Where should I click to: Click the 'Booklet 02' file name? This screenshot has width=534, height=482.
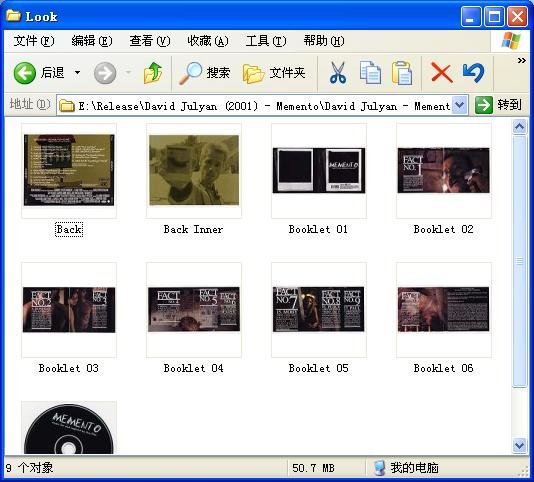click(443, 229)
